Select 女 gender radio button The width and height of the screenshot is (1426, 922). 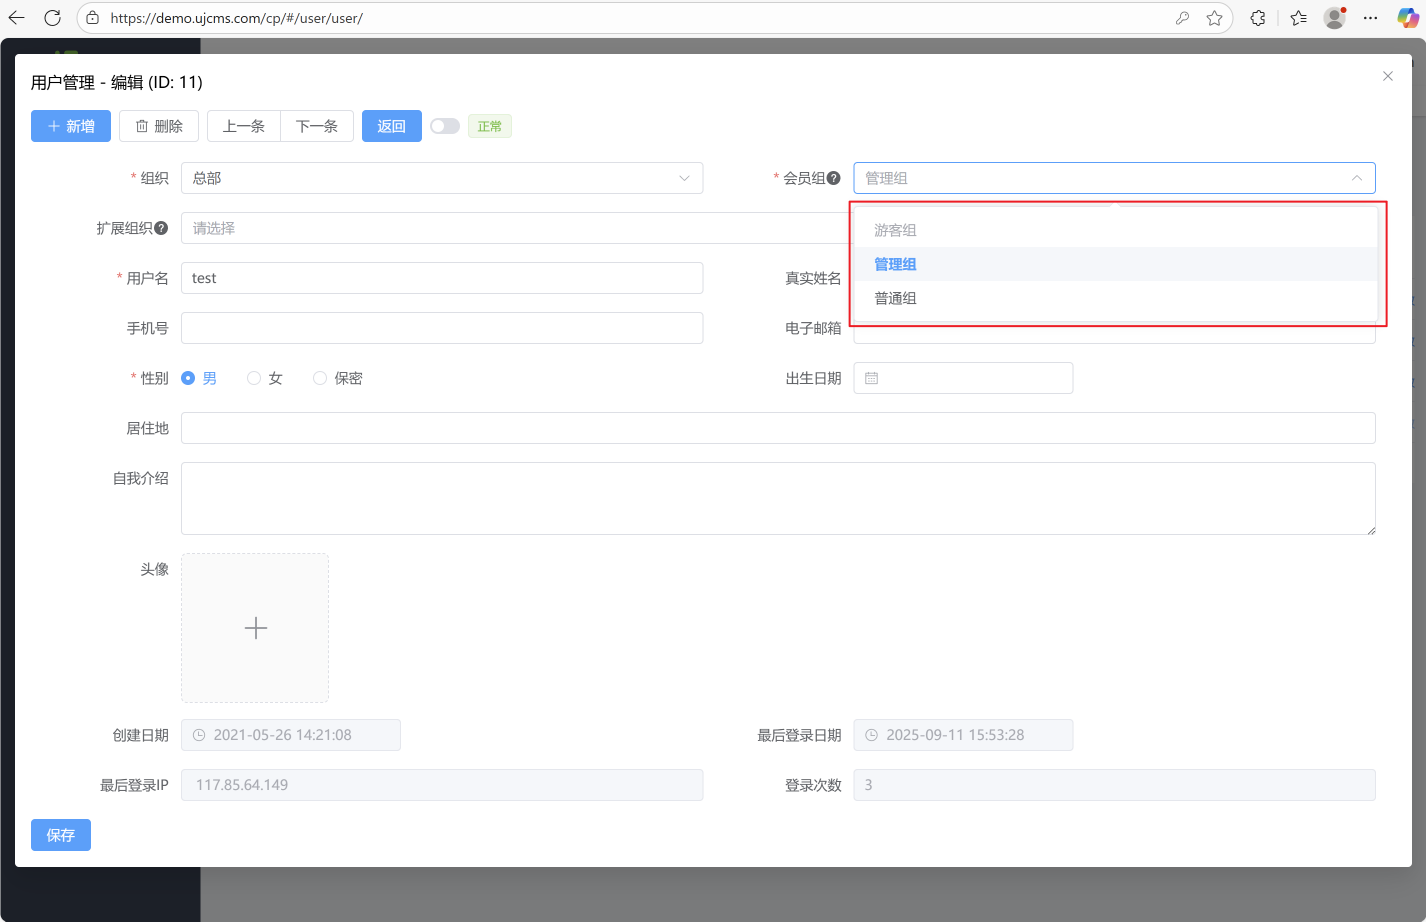pos(254,378)
